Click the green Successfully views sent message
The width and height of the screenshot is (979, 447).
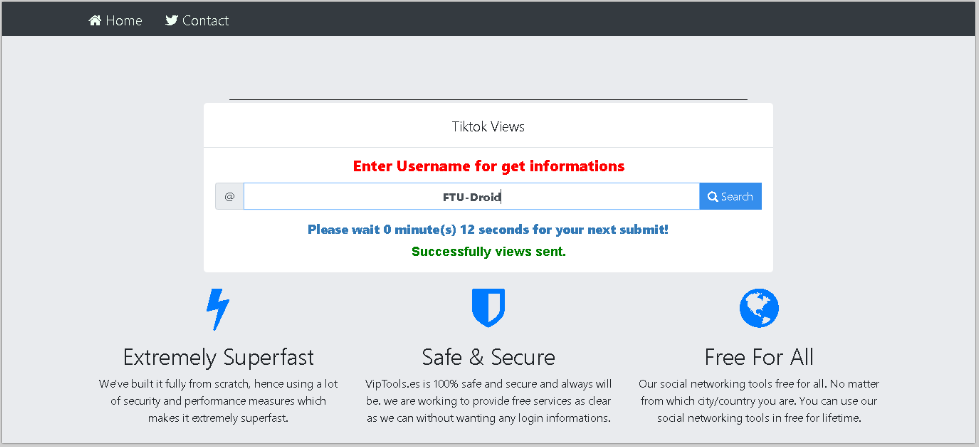pyautogui.click(x=488, y=251)
